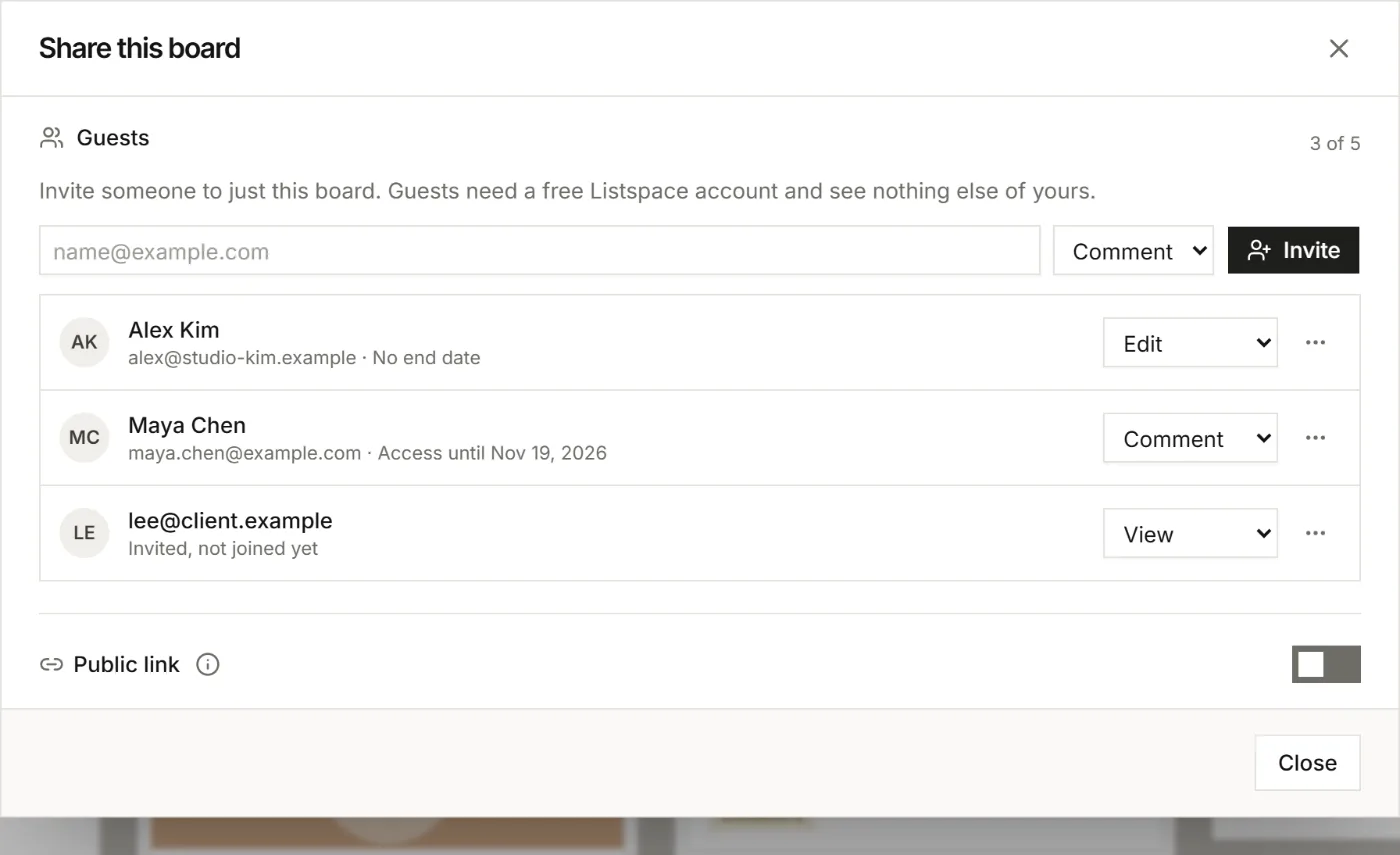The height and width of the screenshot is (855, 1400).
Task: Open more options for lee@client.example
Action: coord(1315,533)
